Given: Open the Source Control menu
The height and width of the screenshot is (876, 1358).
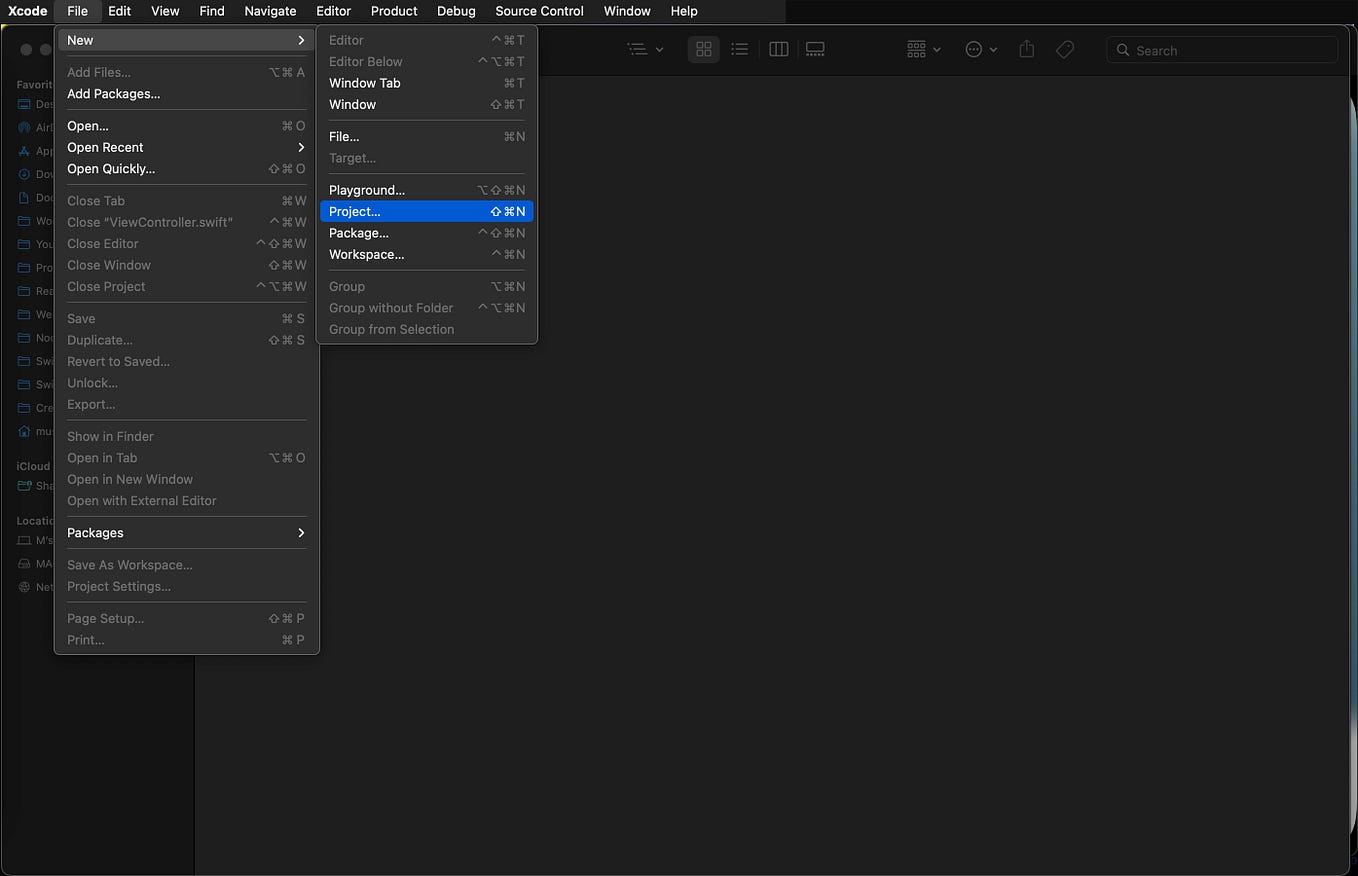Looking at the screenshot, I should (538, 11).
